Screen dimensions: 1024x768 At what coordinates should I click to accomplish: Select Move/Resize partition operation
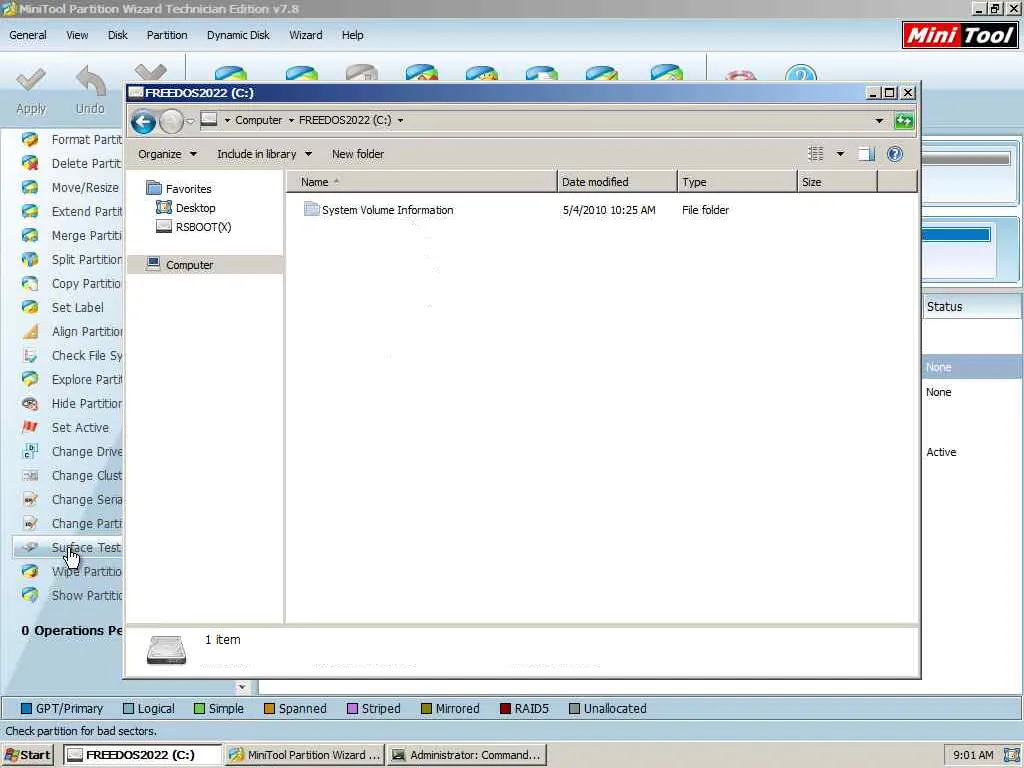tap(84, 187)
